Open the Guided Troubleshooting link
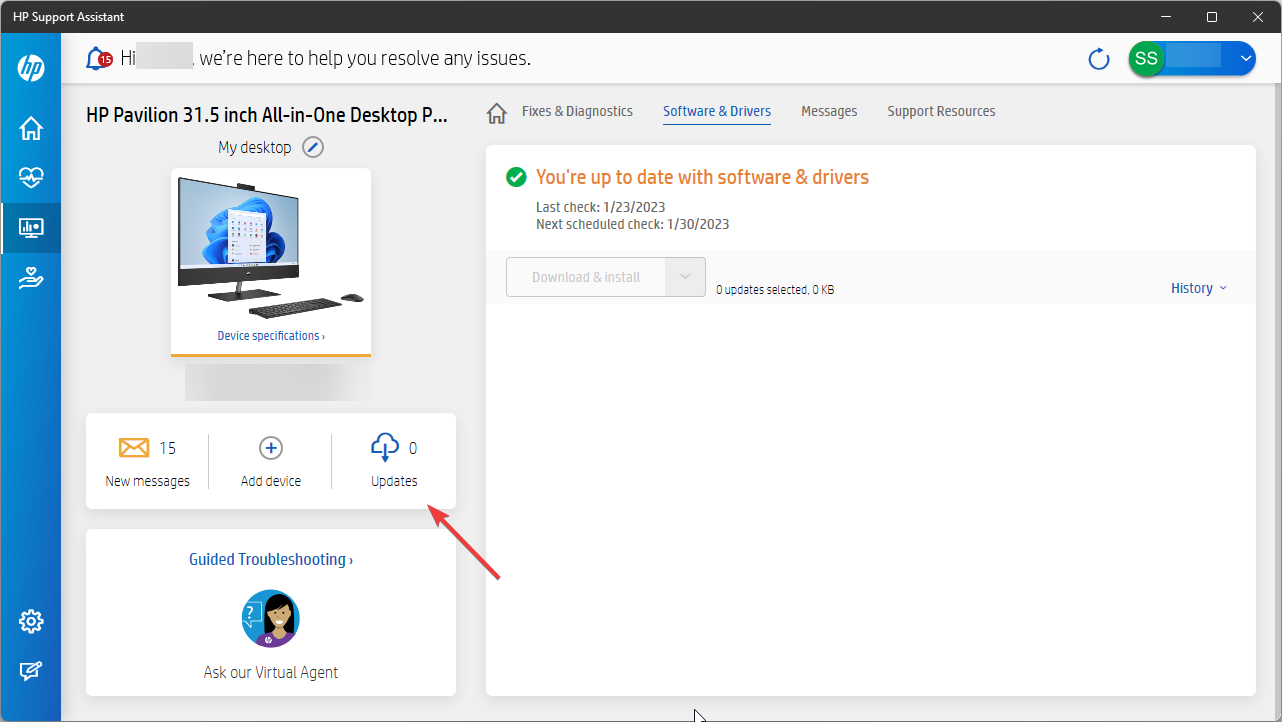The image size is (1282, 722). (x=270, y=560)
